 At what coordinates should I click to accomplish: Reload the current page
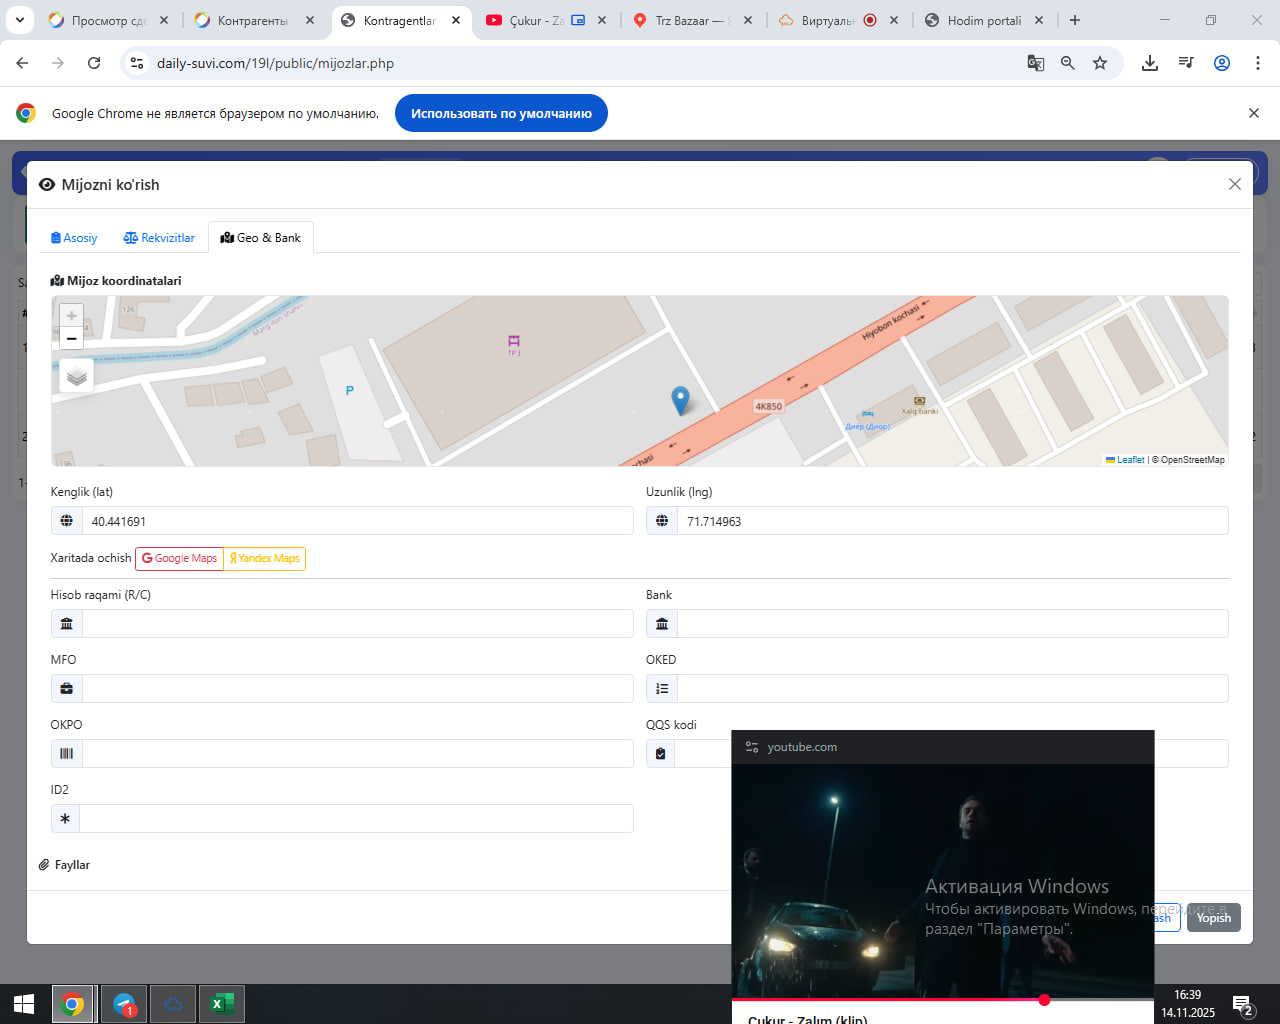pos(94,63)
